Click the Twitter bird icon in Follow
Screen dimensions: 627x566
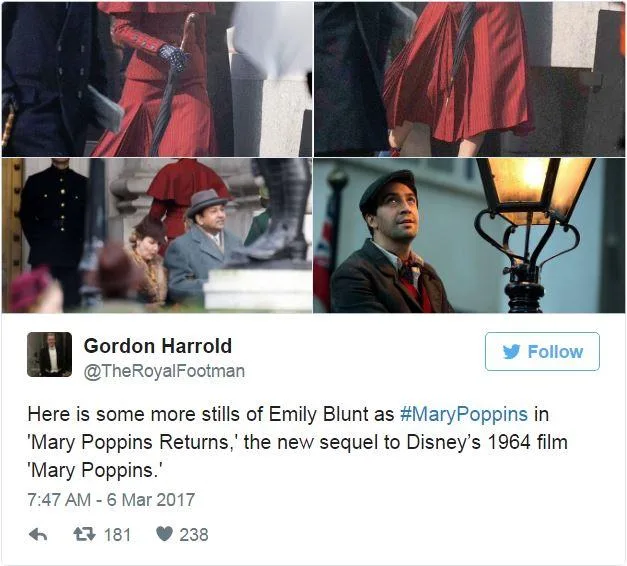pyautogui.click(x=511, y=352)
